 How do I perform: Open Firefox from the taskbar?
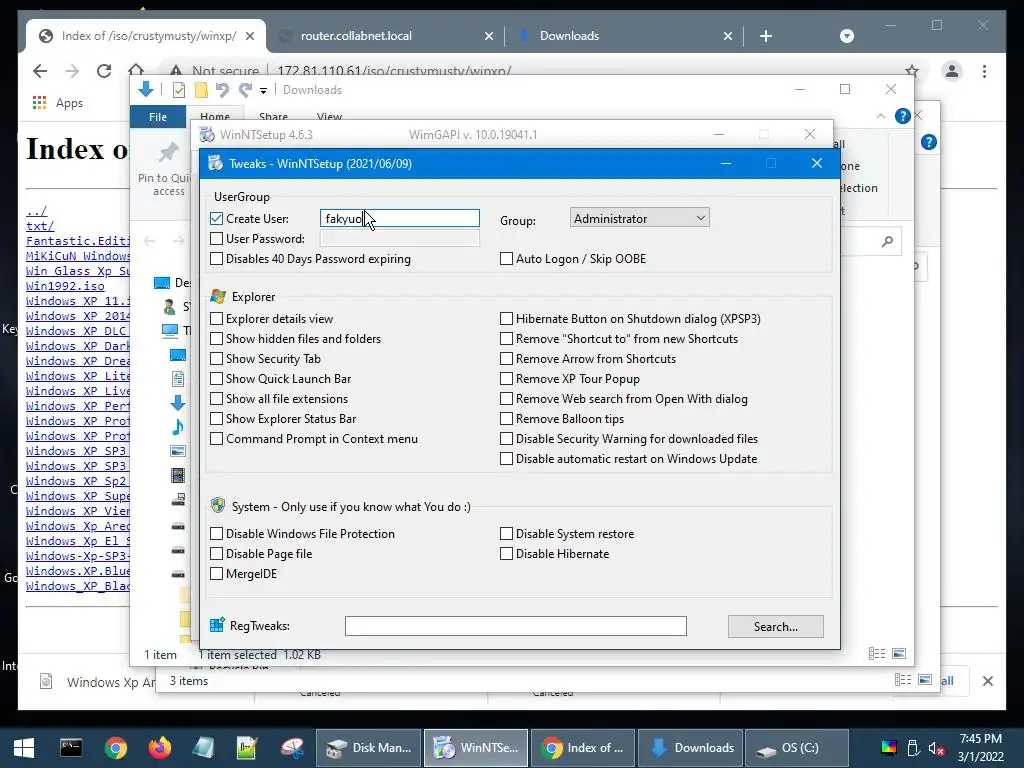159,748
